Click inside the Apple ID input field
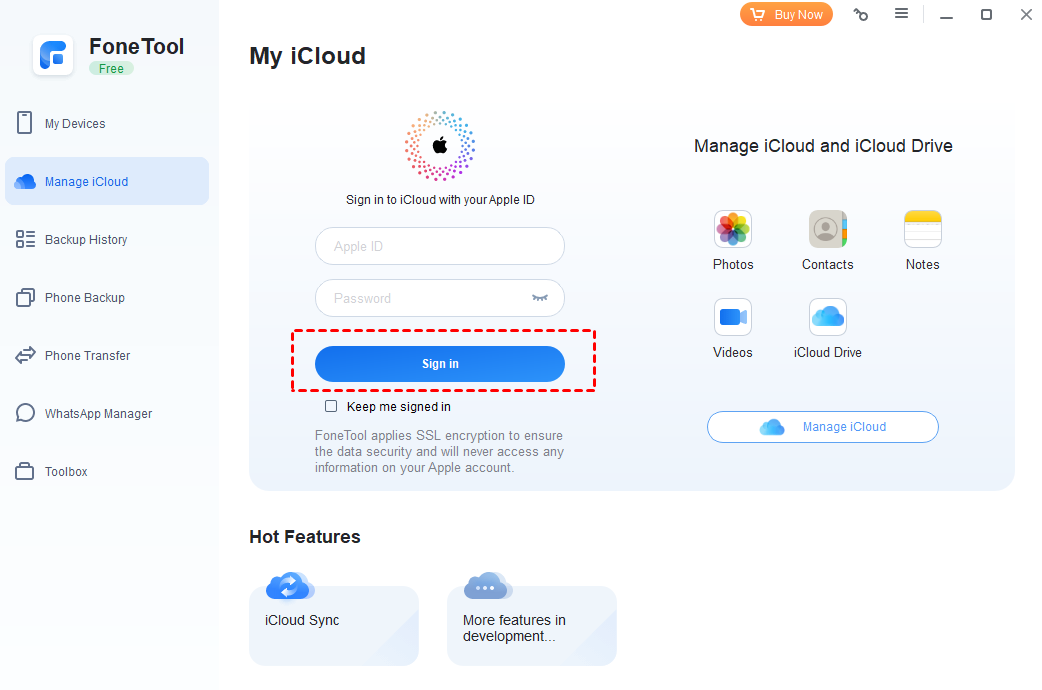Viewport: 1042px width, 690px height. coord(440,246)
